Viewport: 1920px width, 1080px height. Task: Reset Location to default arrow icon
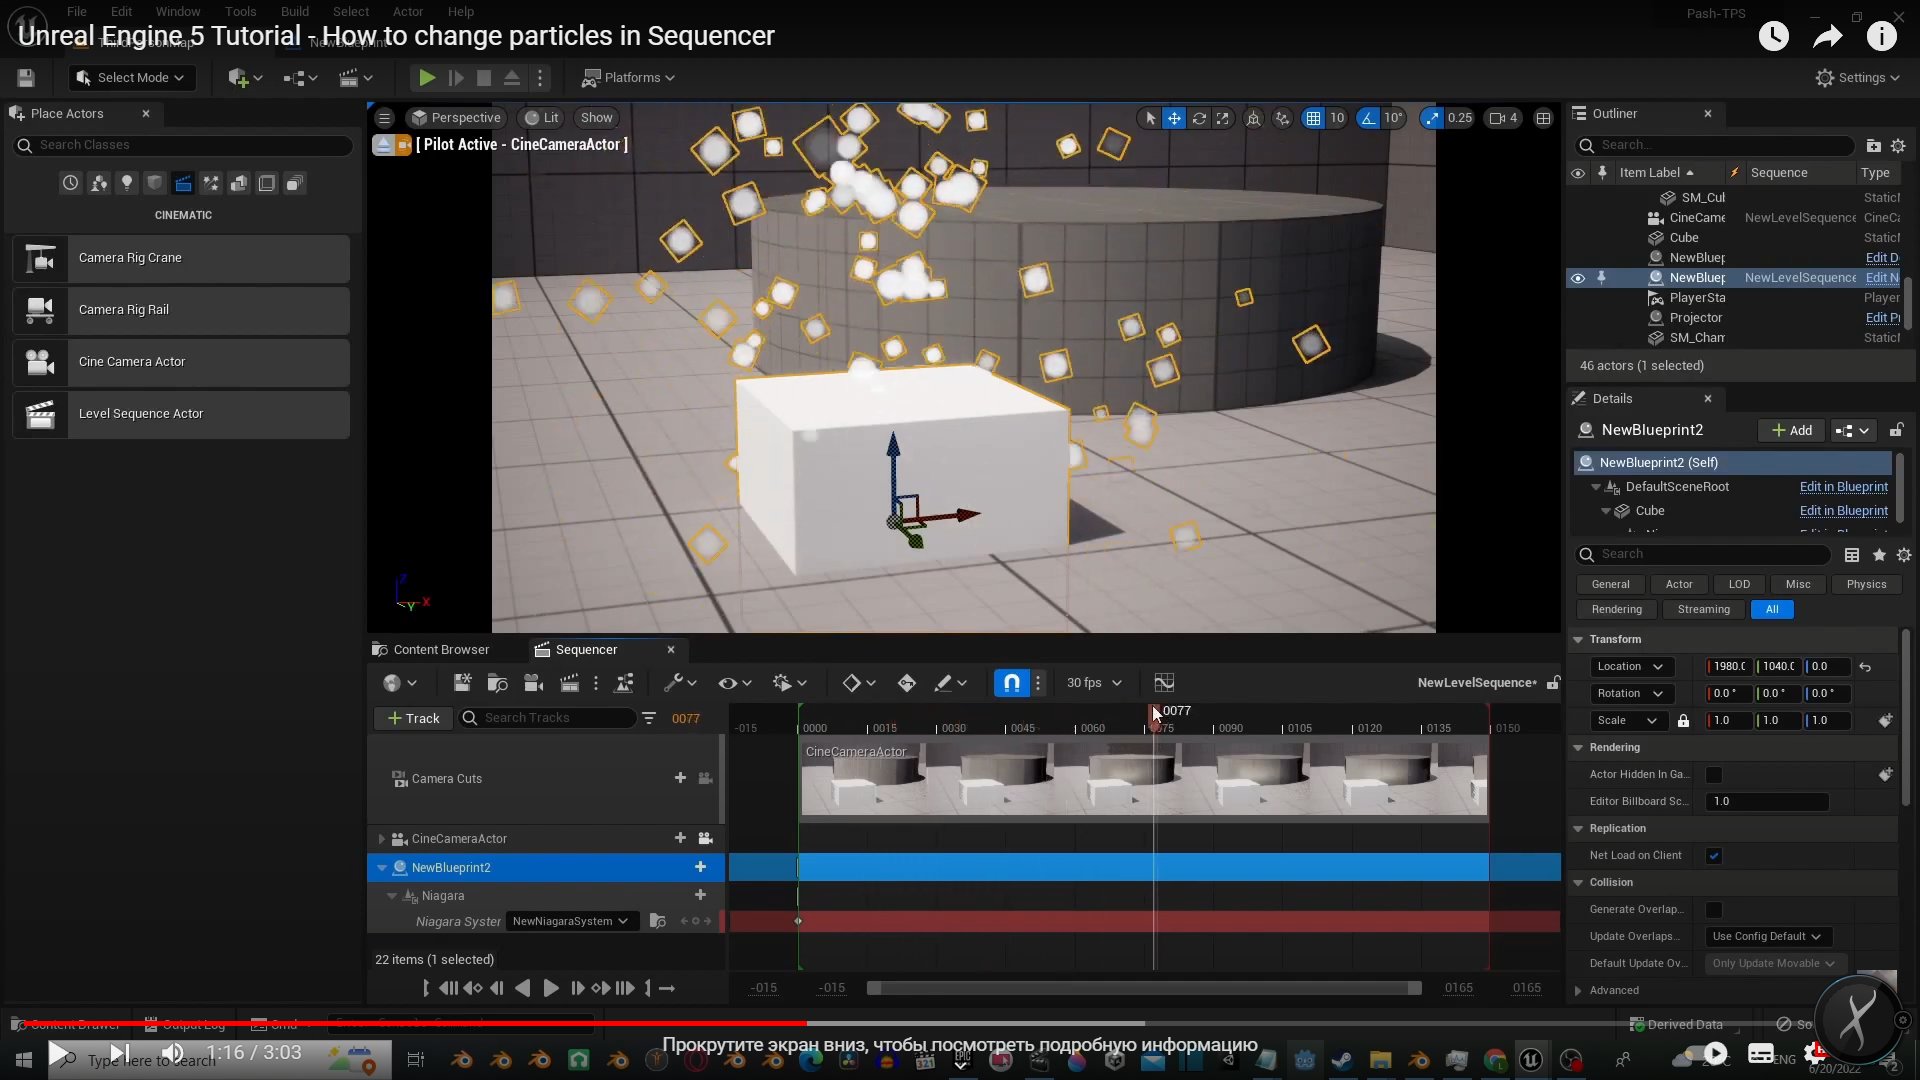tap(1865, 667)
